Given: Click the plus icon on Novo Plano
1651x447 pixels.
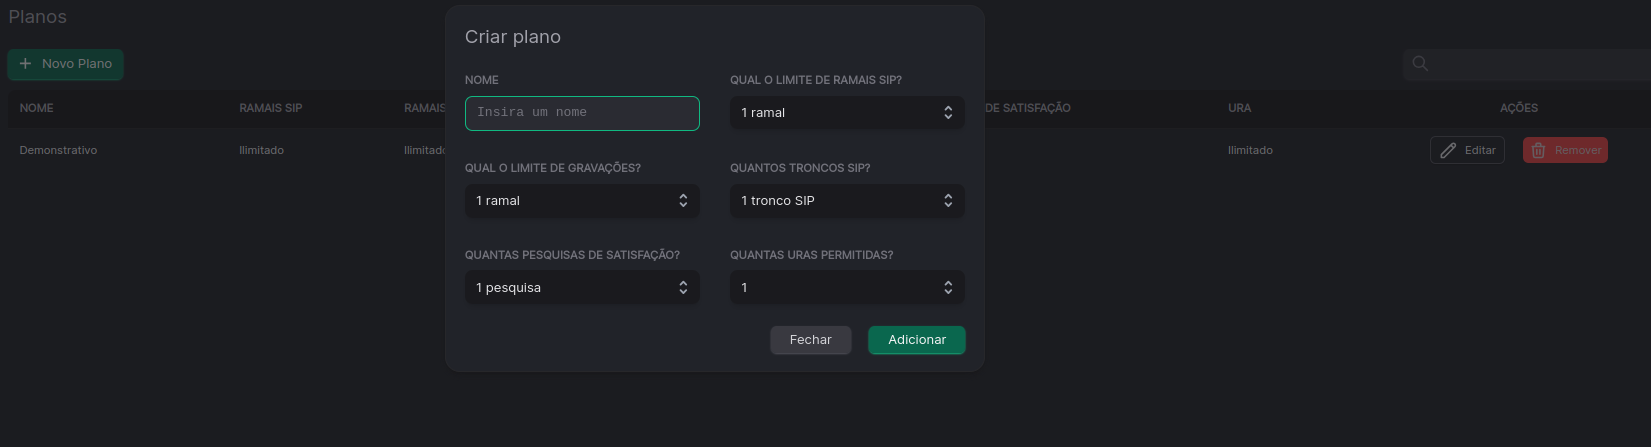Looking at the screenshot, I should [x=26, y=64].
